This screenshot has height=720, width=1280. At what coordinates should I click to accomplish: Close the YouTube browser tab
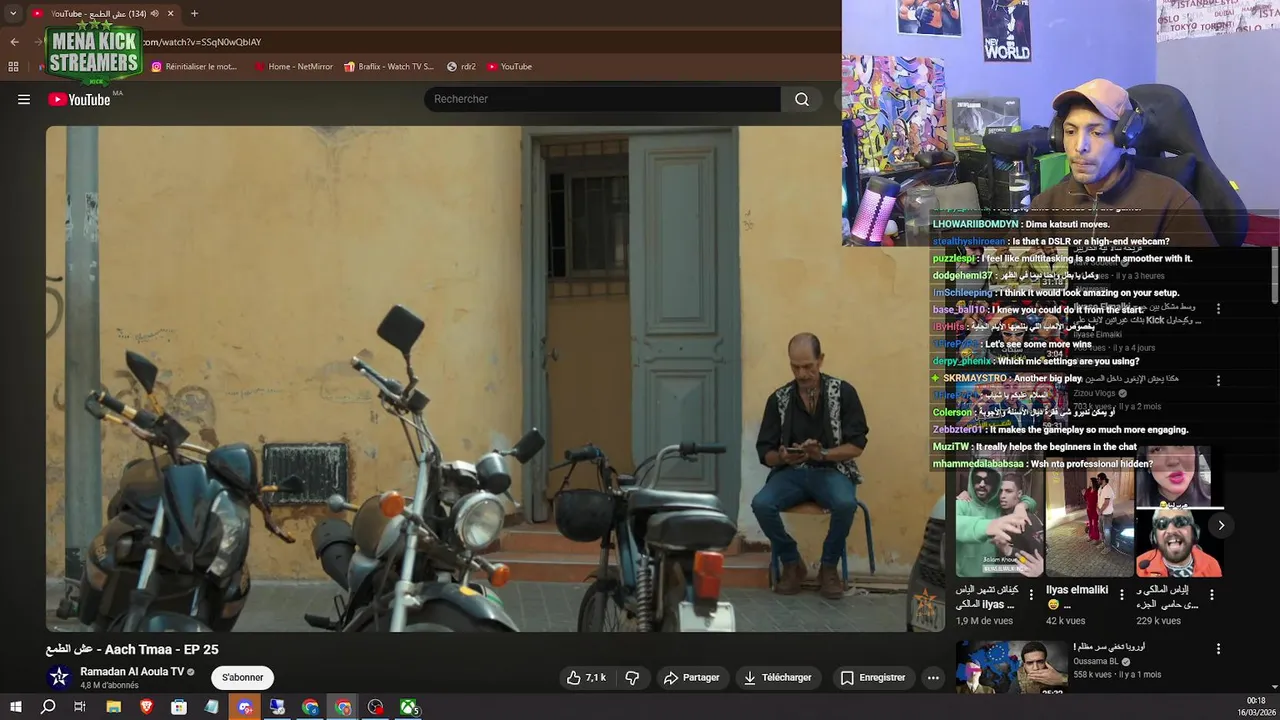(x=170, y=13)
